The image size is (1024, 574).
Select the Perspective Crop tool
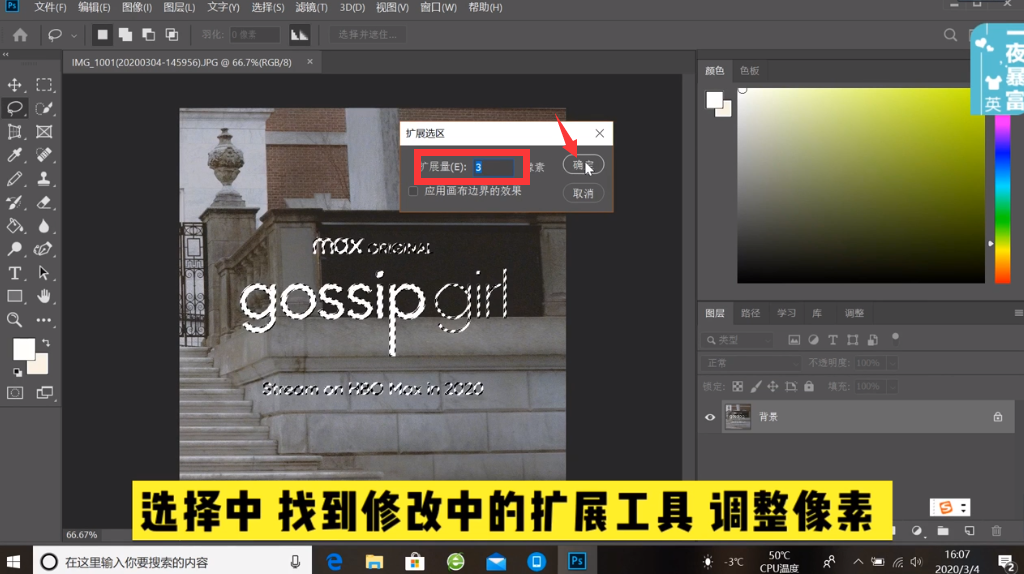coord(14,132)
